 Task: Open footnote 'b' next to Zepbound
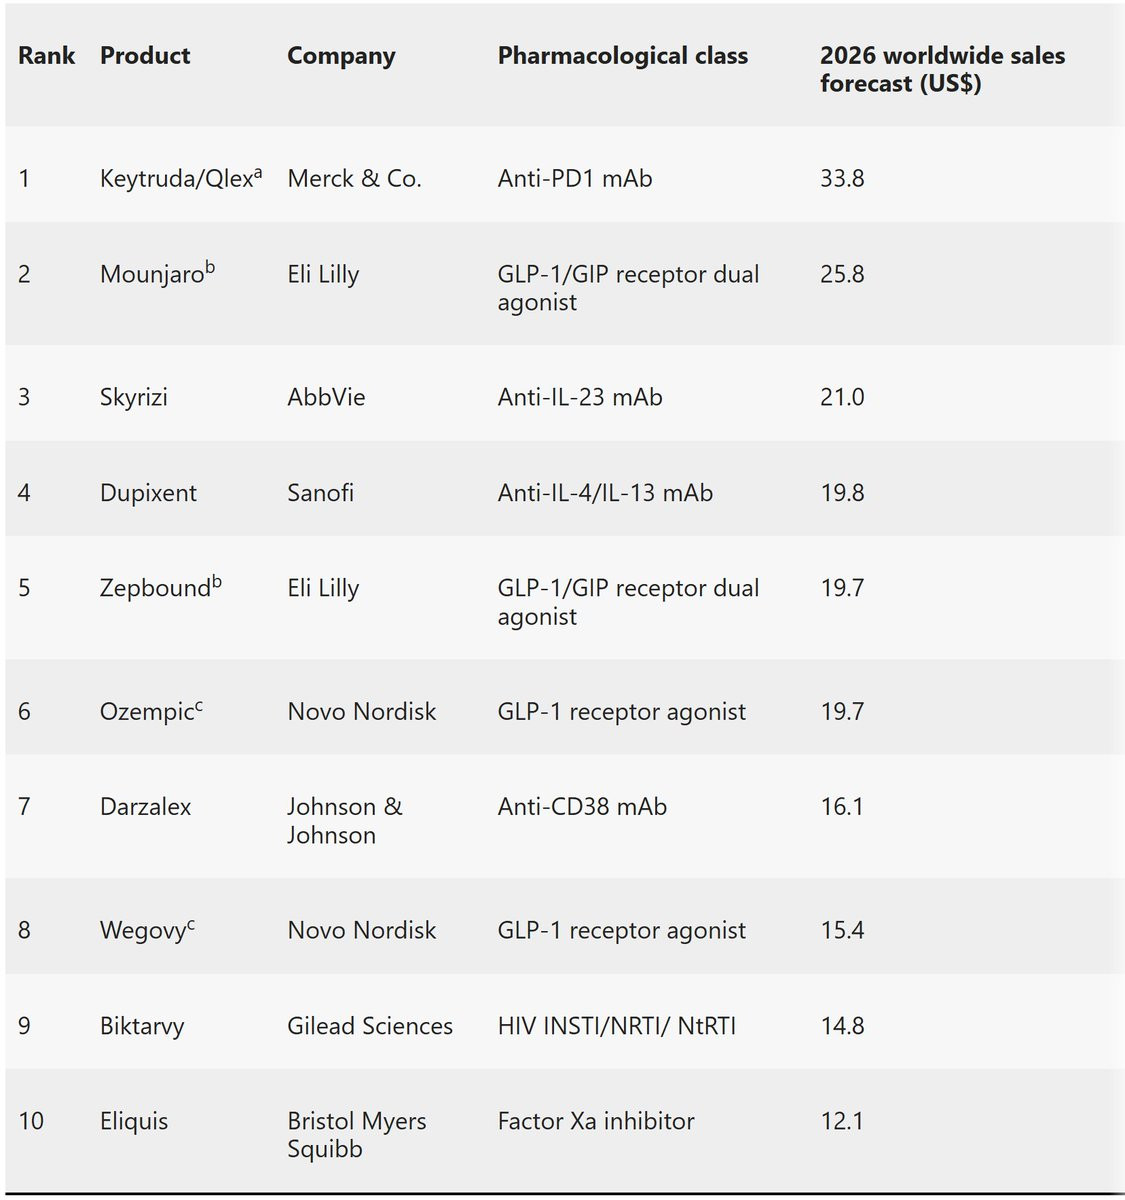click(x=217, y=582)
